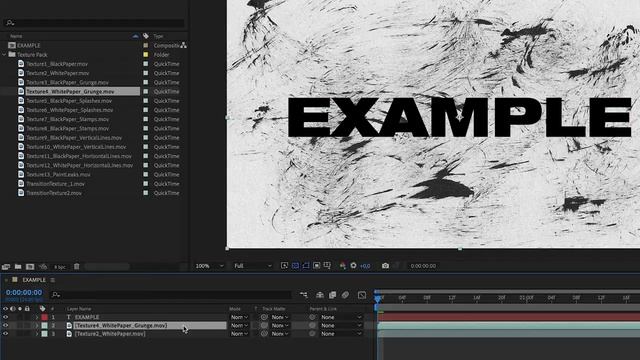Hide the EXAMPLE text layer eye
The width and height of the screenshot is (640, 360).
[x=5, y=317]
